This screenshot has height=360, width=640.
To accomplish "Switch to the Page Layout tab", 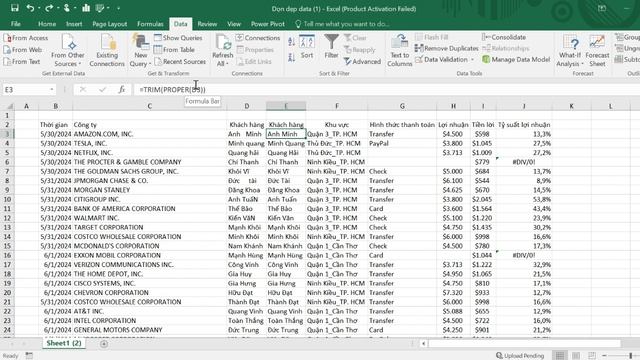I will pos(109,24).
